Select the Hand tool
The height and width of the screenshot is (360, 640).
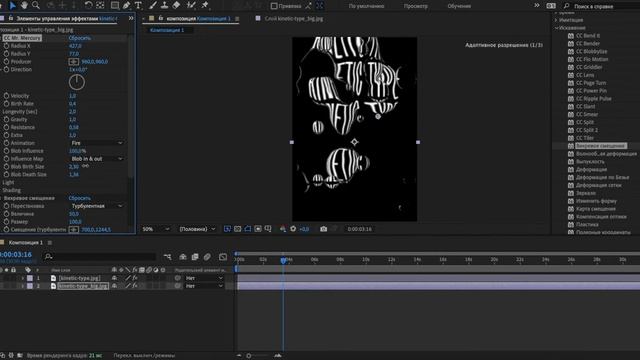pyautogui.click(x=24, y=5)
